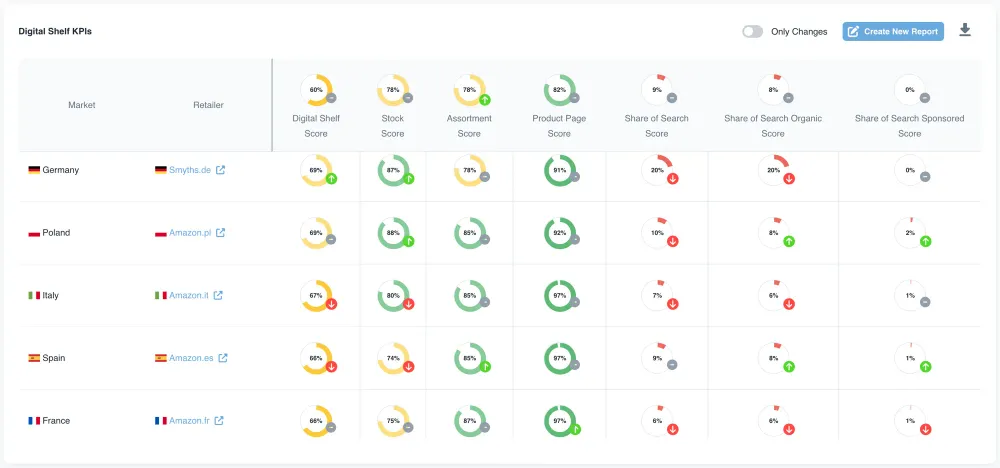
Task: Click header Share of Search 9% donut
Action: tap(657, 90)
